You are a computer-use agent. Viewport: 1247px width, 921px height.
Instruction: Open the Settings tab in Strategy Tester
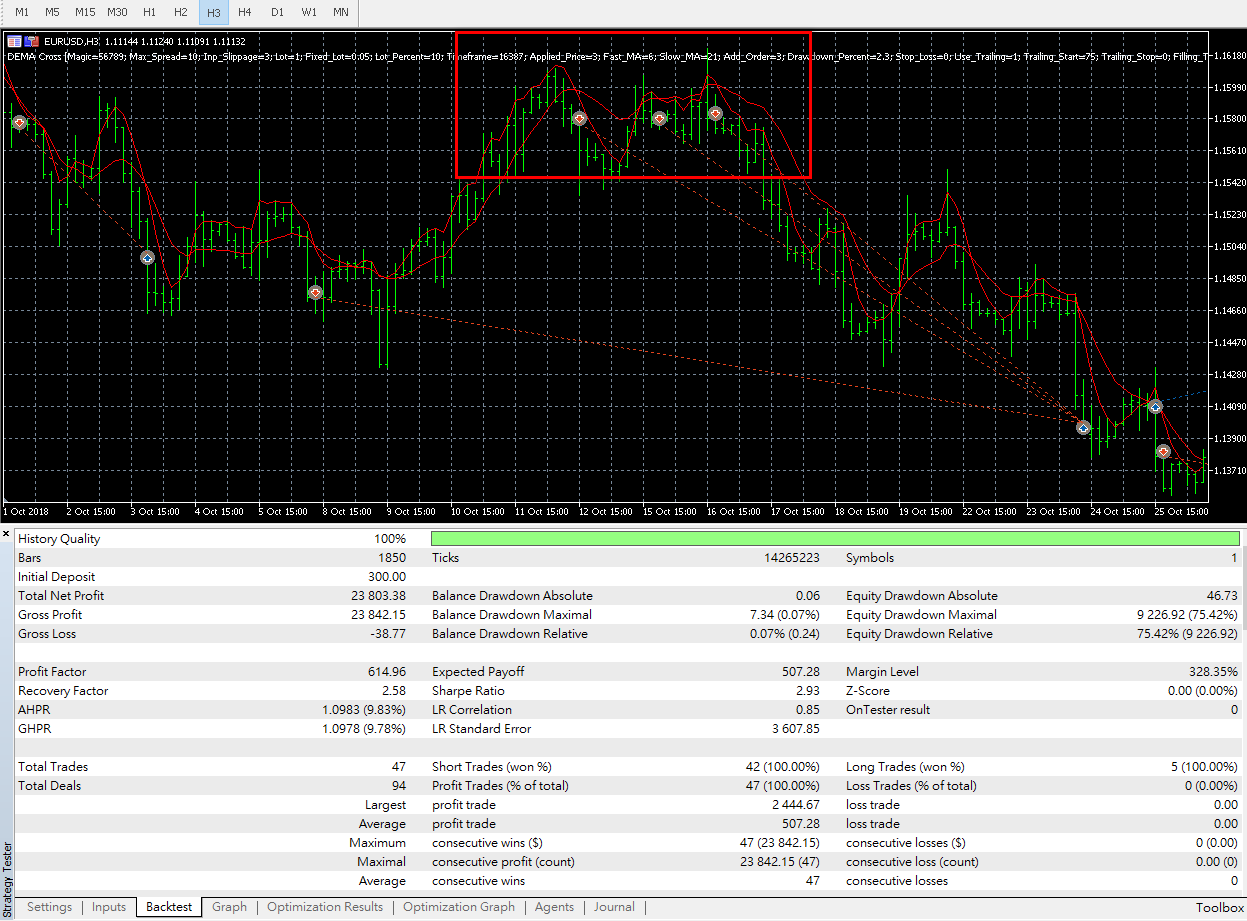[x=49, y=907]
